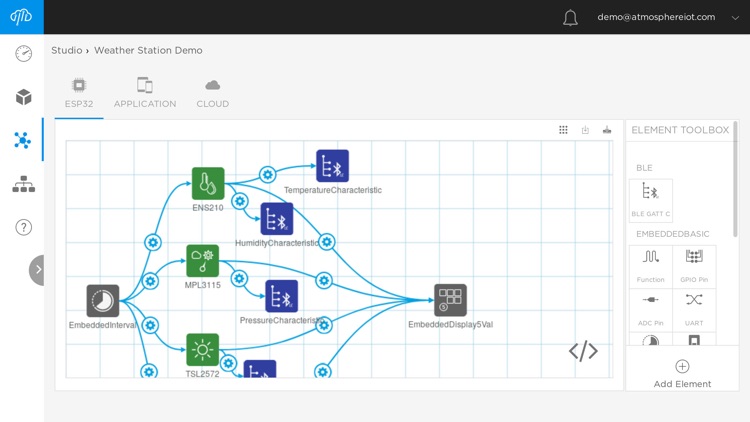
Task: Click the ELEMENT TOOLBOX panel title
Action: pos(680,130)
